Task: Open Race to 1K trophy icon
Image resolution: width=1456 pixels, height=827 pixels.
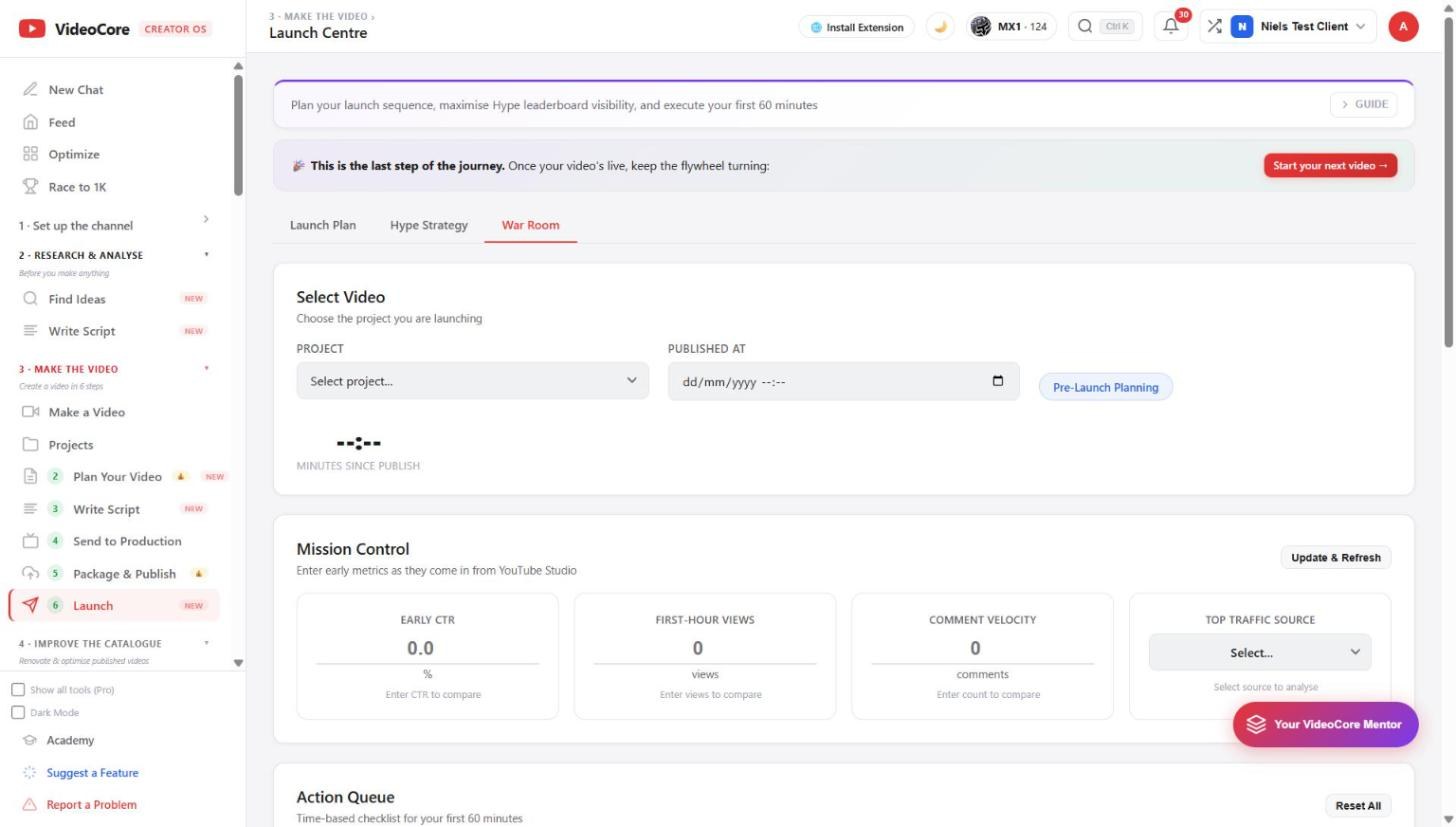Action: coord(30,187)
